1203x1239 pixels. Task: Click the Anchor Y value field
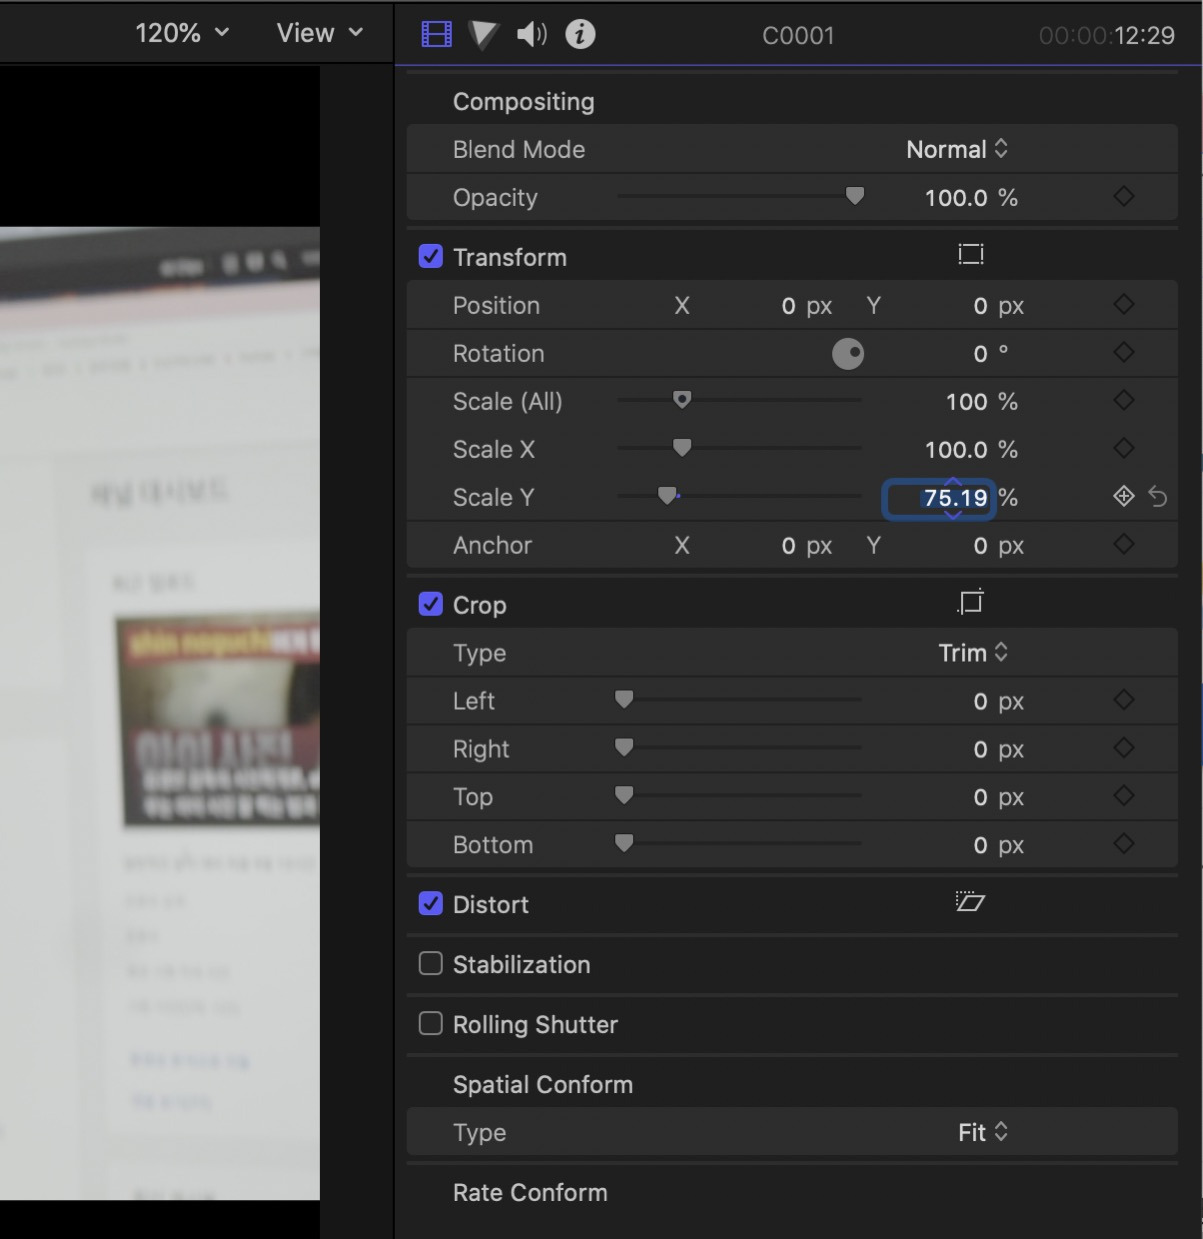pos(981,546)
